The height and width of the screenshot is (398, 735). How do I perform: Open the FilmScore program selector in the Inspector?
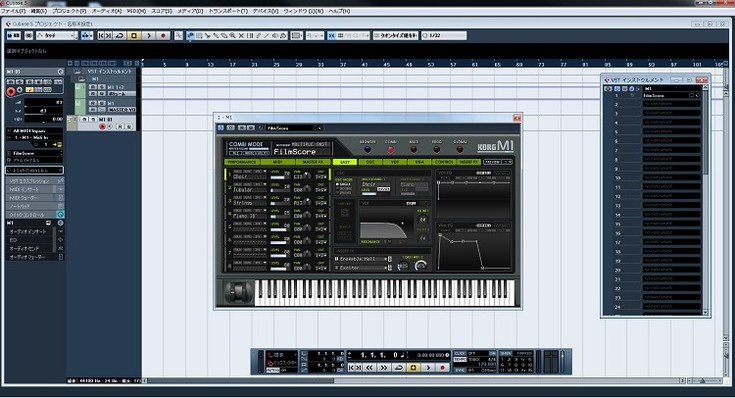click(x=34, y=153)
